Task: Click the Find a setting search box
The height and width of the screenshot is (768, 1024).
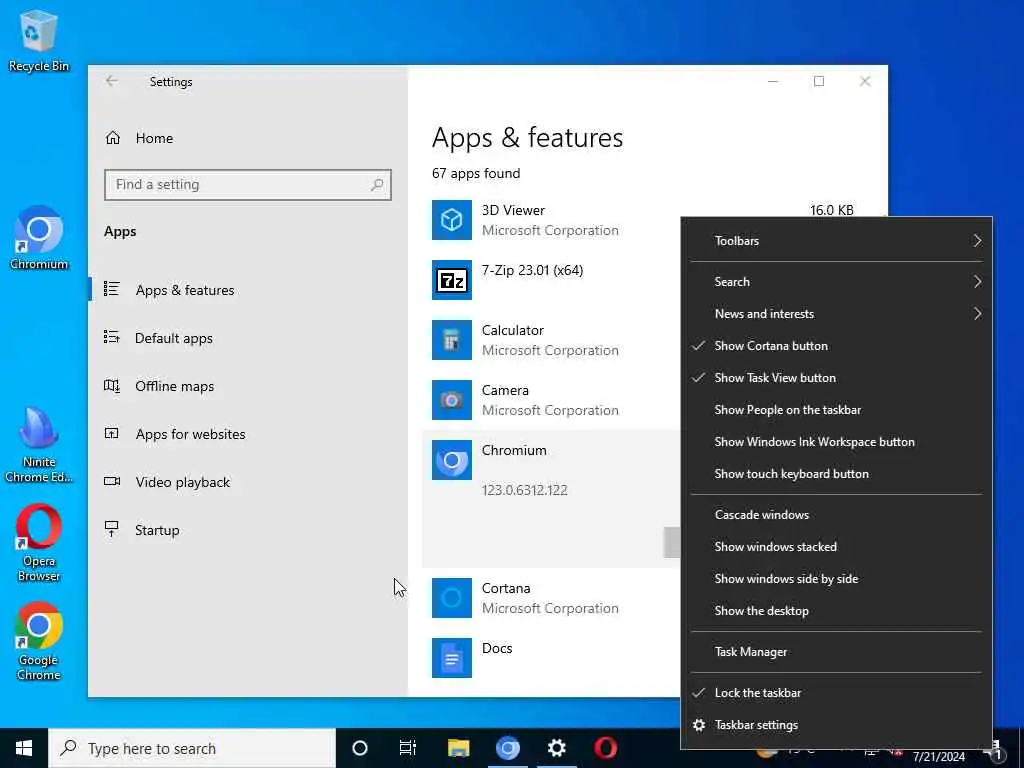Action: tap(248, 185)
